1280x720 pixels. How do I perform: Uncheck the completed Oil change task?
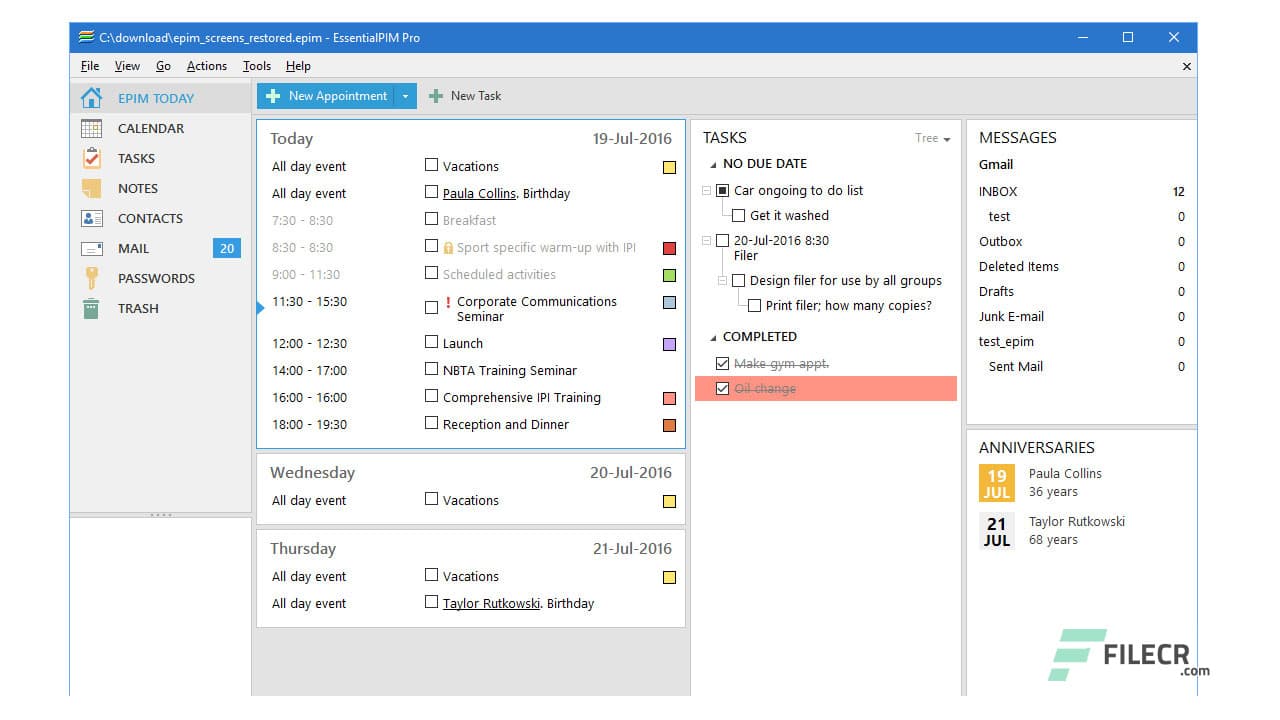tap(723, 388)
